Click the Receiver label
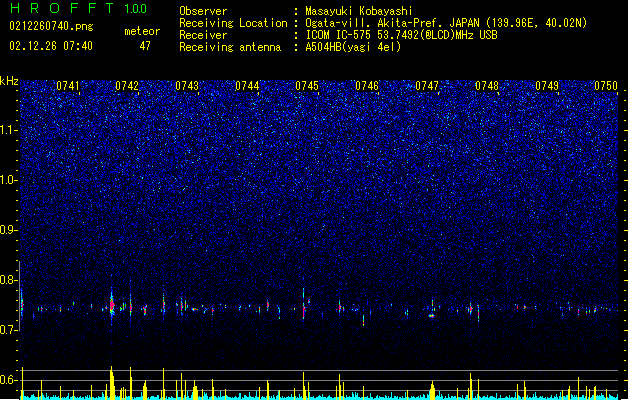629x400 pixels. (203, 35)
